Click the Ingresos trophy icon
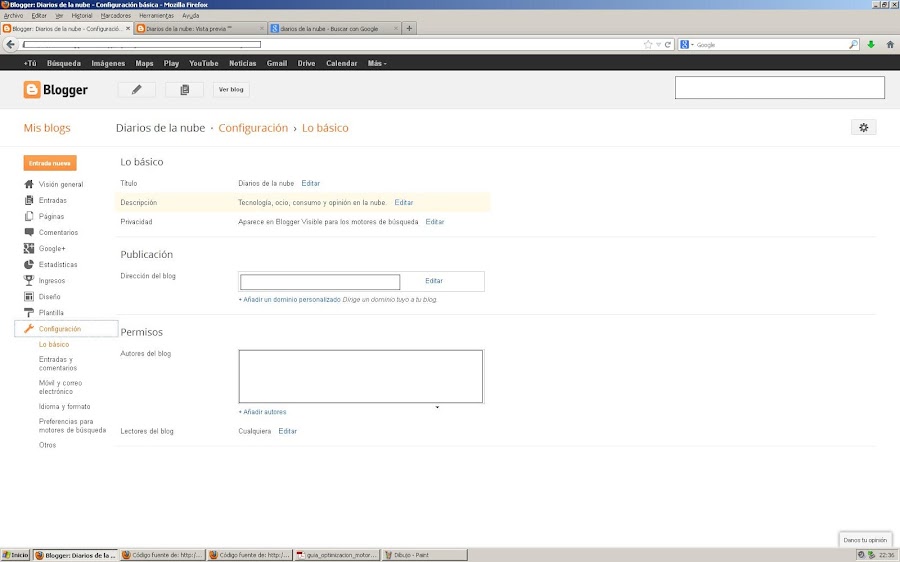Screen dimensions: 900x562 click(x=29, y=280)
